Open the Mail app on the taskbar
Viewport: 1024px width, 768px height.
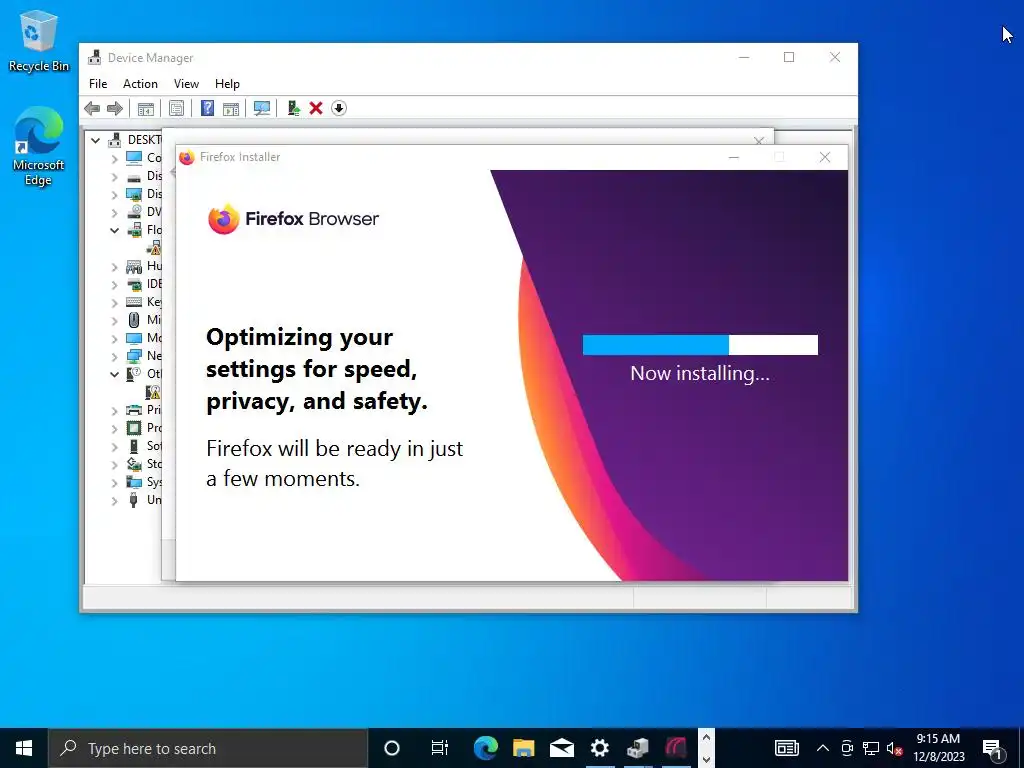point(562,748)
